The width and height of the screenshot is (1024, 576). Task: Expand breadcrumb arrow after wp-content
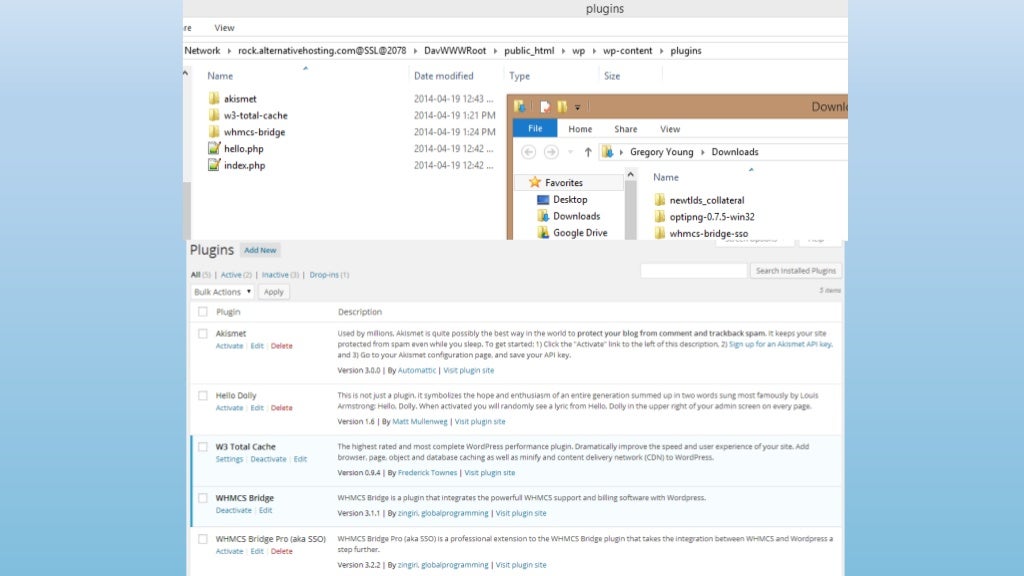[661, 51]
